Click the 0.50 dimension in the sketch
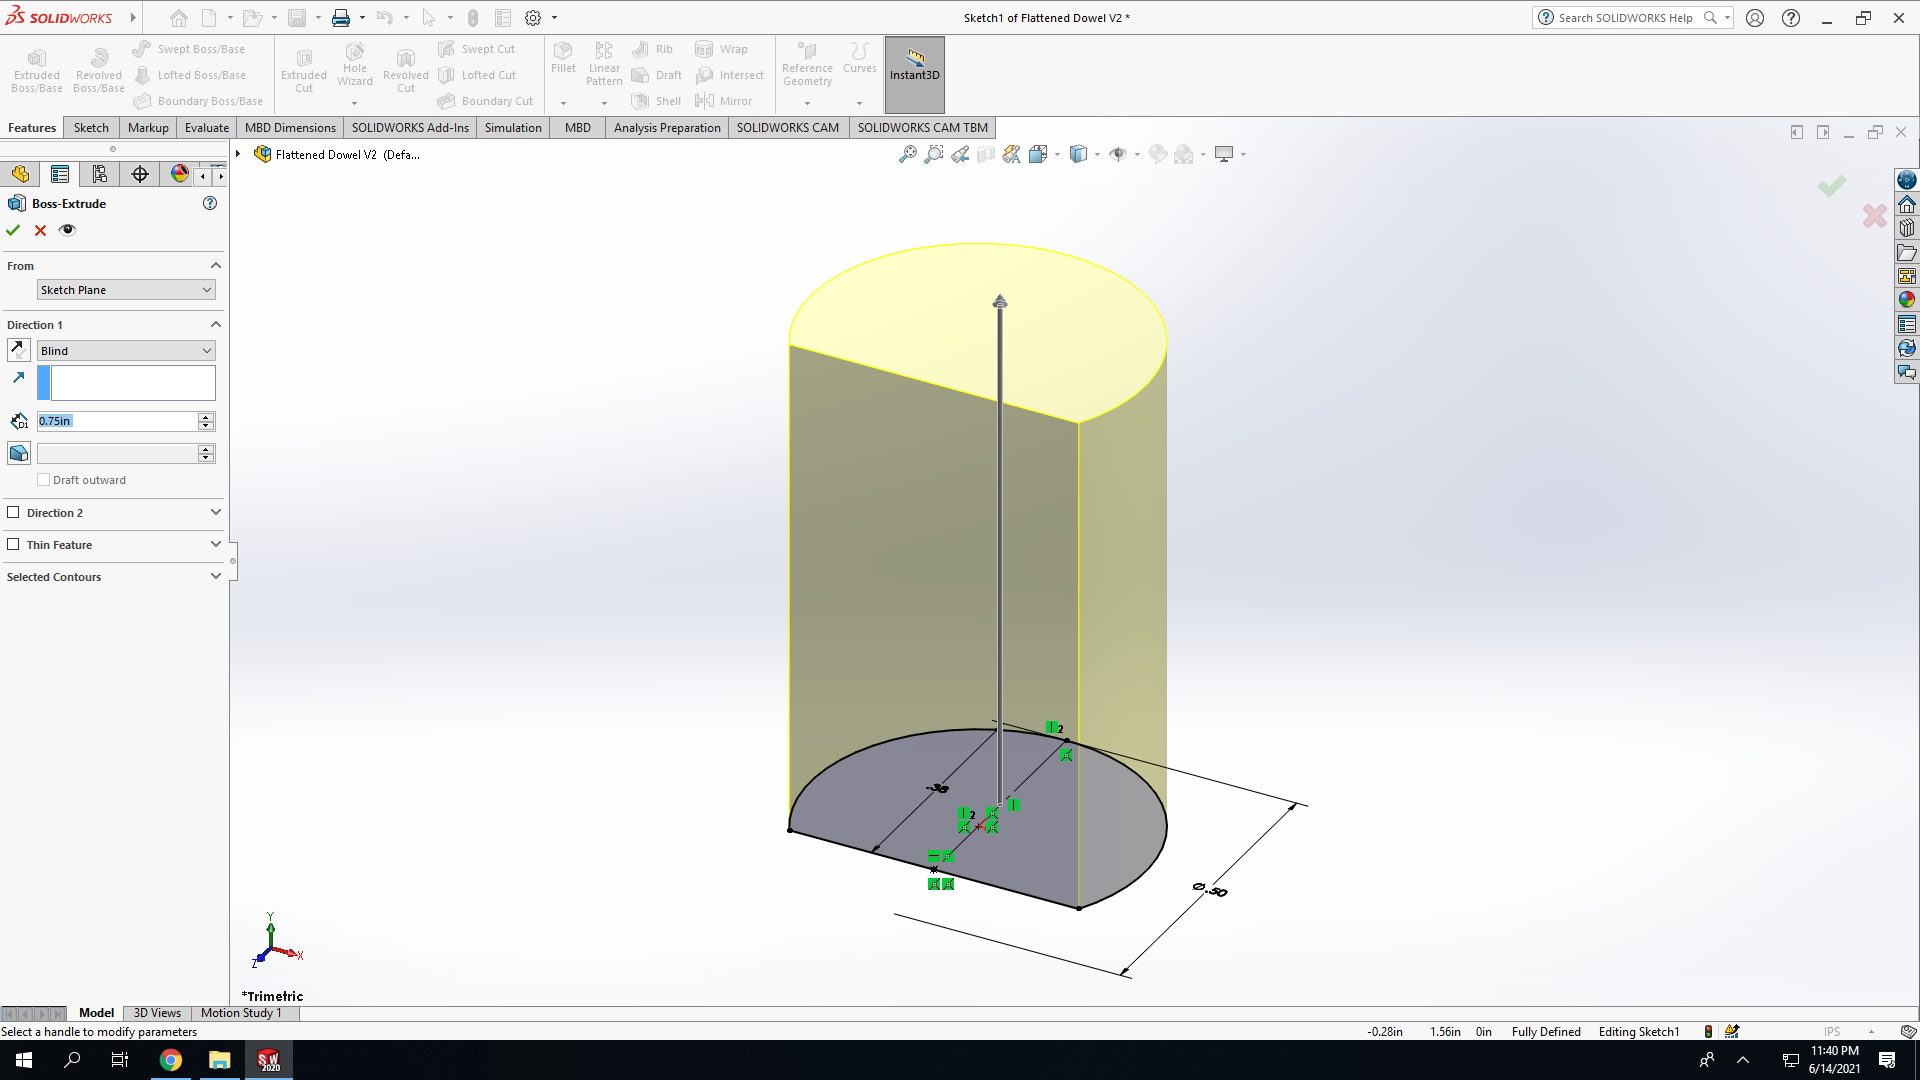Image resolution: width=1920 pixels, height=1080 pixels. click(x=1210, y=890)
